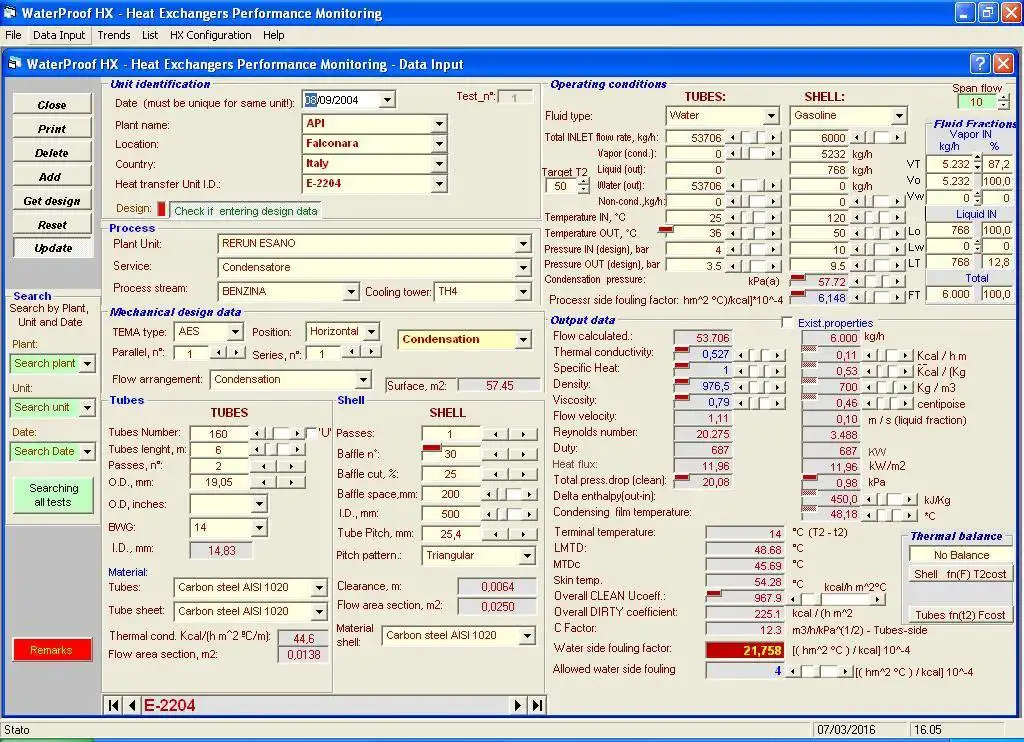The height and width of the screenshot is (742, 1024).
Task: Go to previous record in navigator
Action: [132, 705]
